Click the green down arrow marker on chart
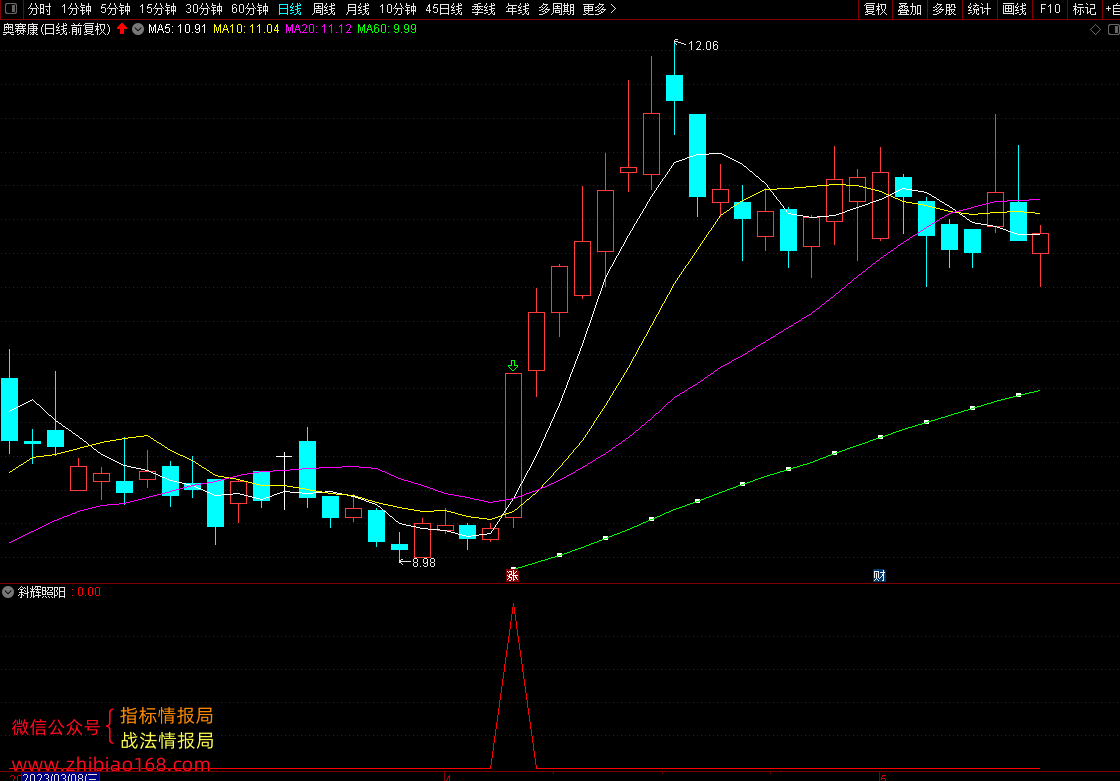This screenshot has width=1120, height=781. pyautogui.click(x=513, y=366)
